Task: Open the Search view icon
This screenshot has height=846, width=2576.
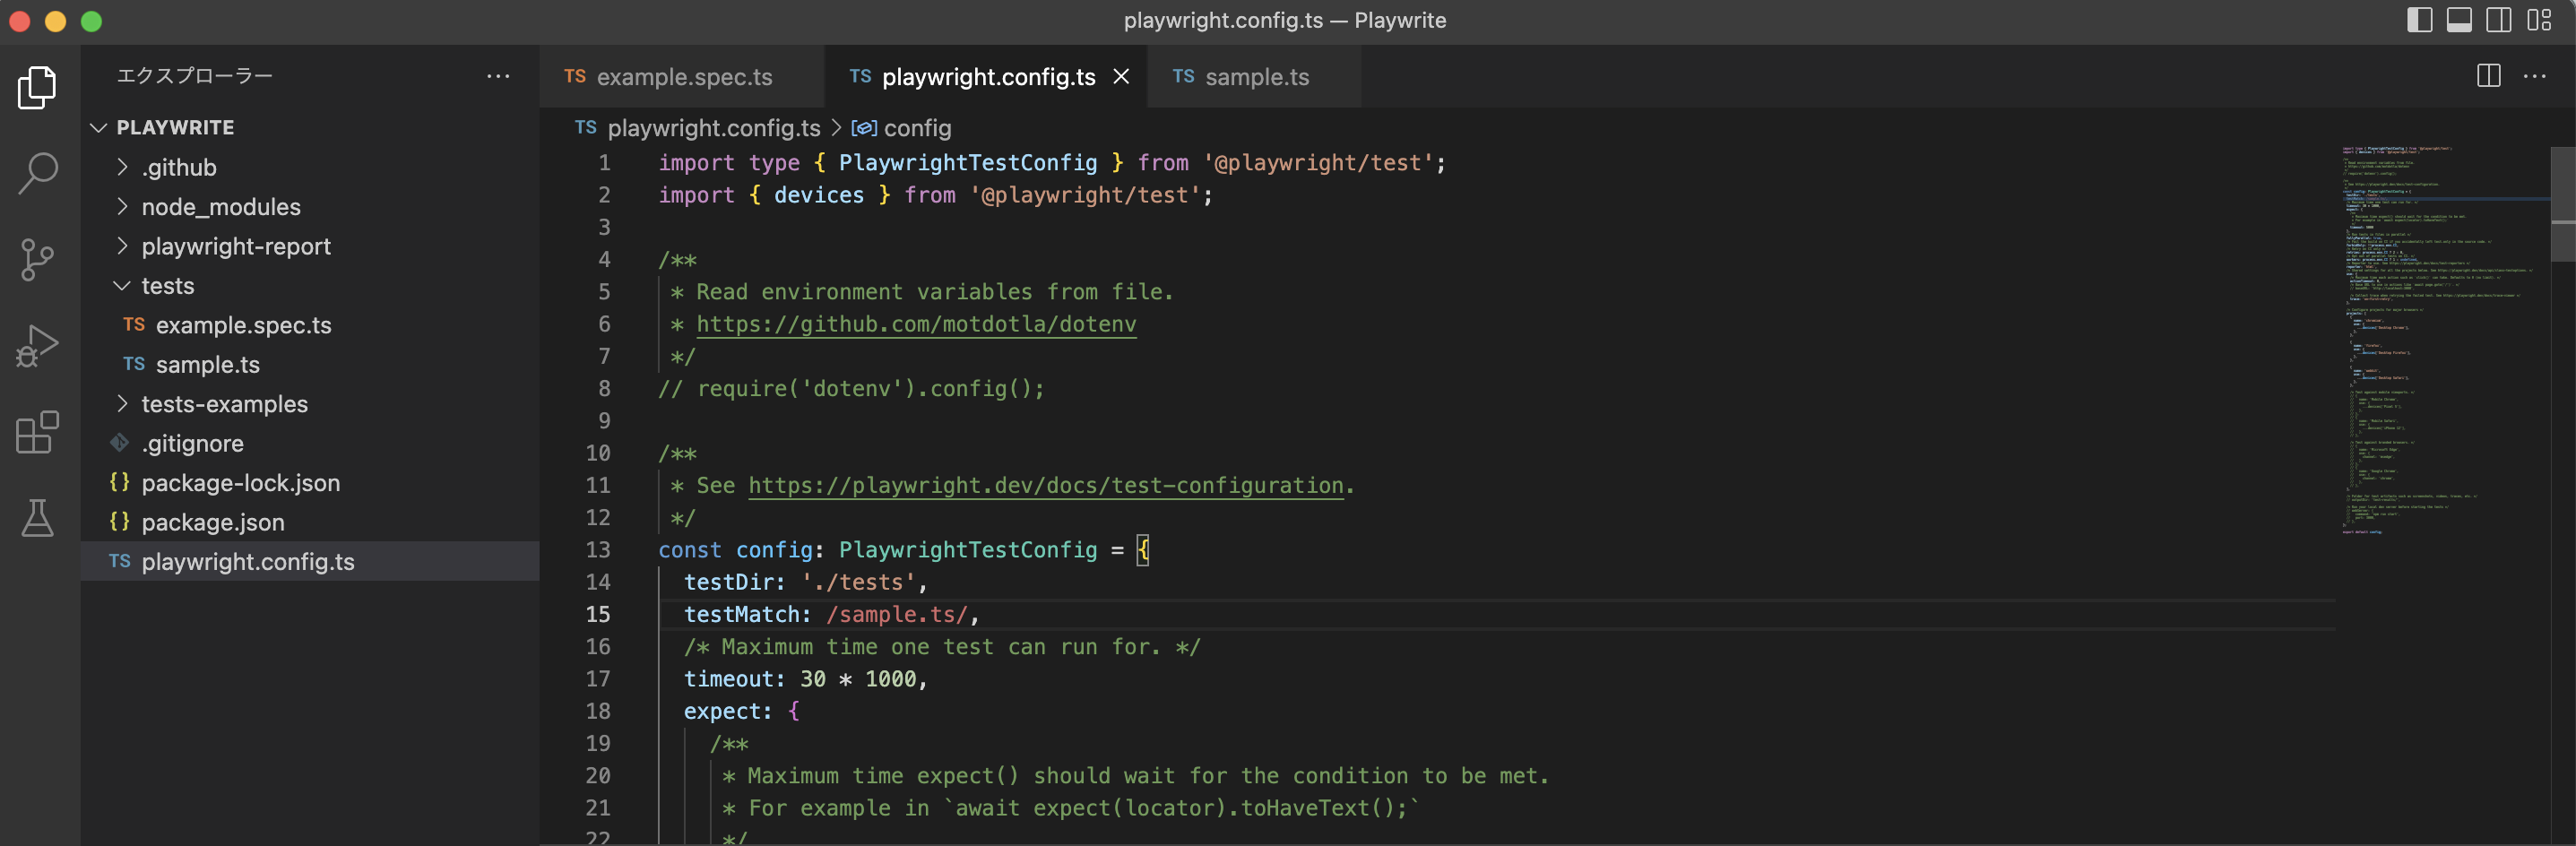Action: point(38,173)
